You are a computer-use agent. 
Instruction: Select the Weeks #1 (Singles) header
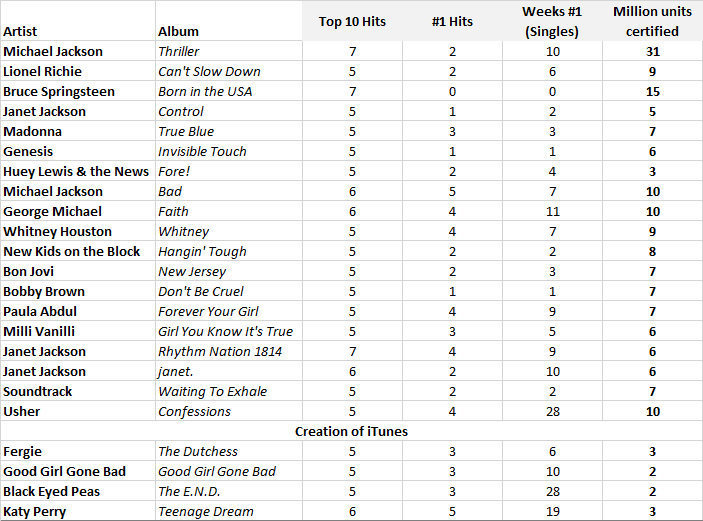(x=552, y=21)
